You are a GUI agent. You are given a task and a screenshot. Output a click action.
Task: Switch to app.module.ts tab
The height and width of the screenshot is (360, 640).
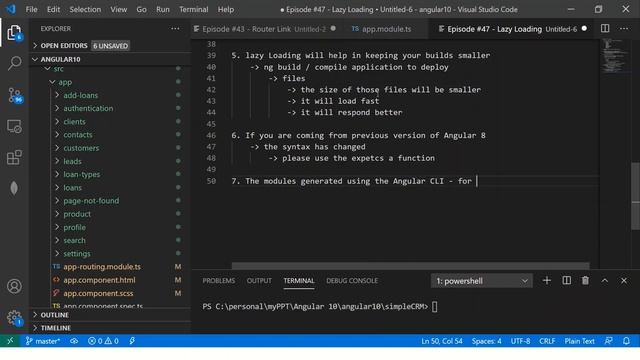click(386, 29)
